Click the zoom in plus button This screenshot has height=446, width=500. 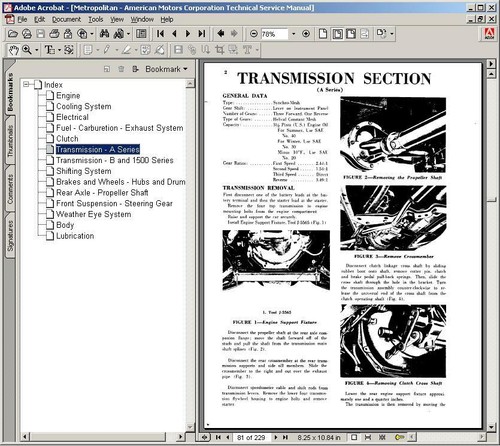pyautogui.click(x=306, y=34)
